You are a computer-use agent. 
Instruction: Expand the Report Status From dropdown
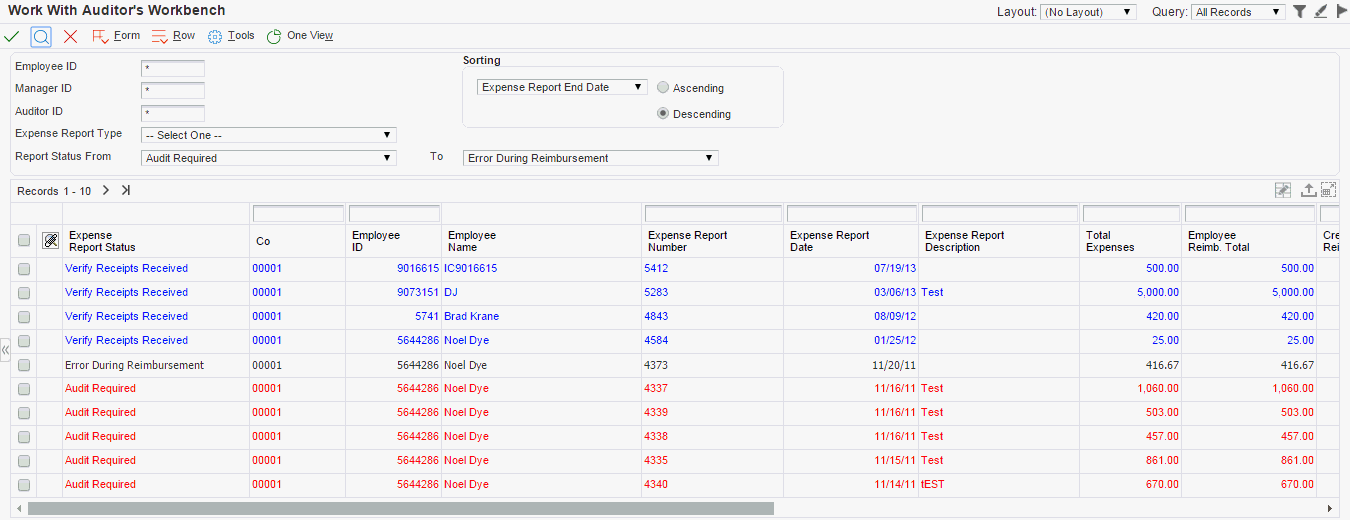(x=270, y=158)
